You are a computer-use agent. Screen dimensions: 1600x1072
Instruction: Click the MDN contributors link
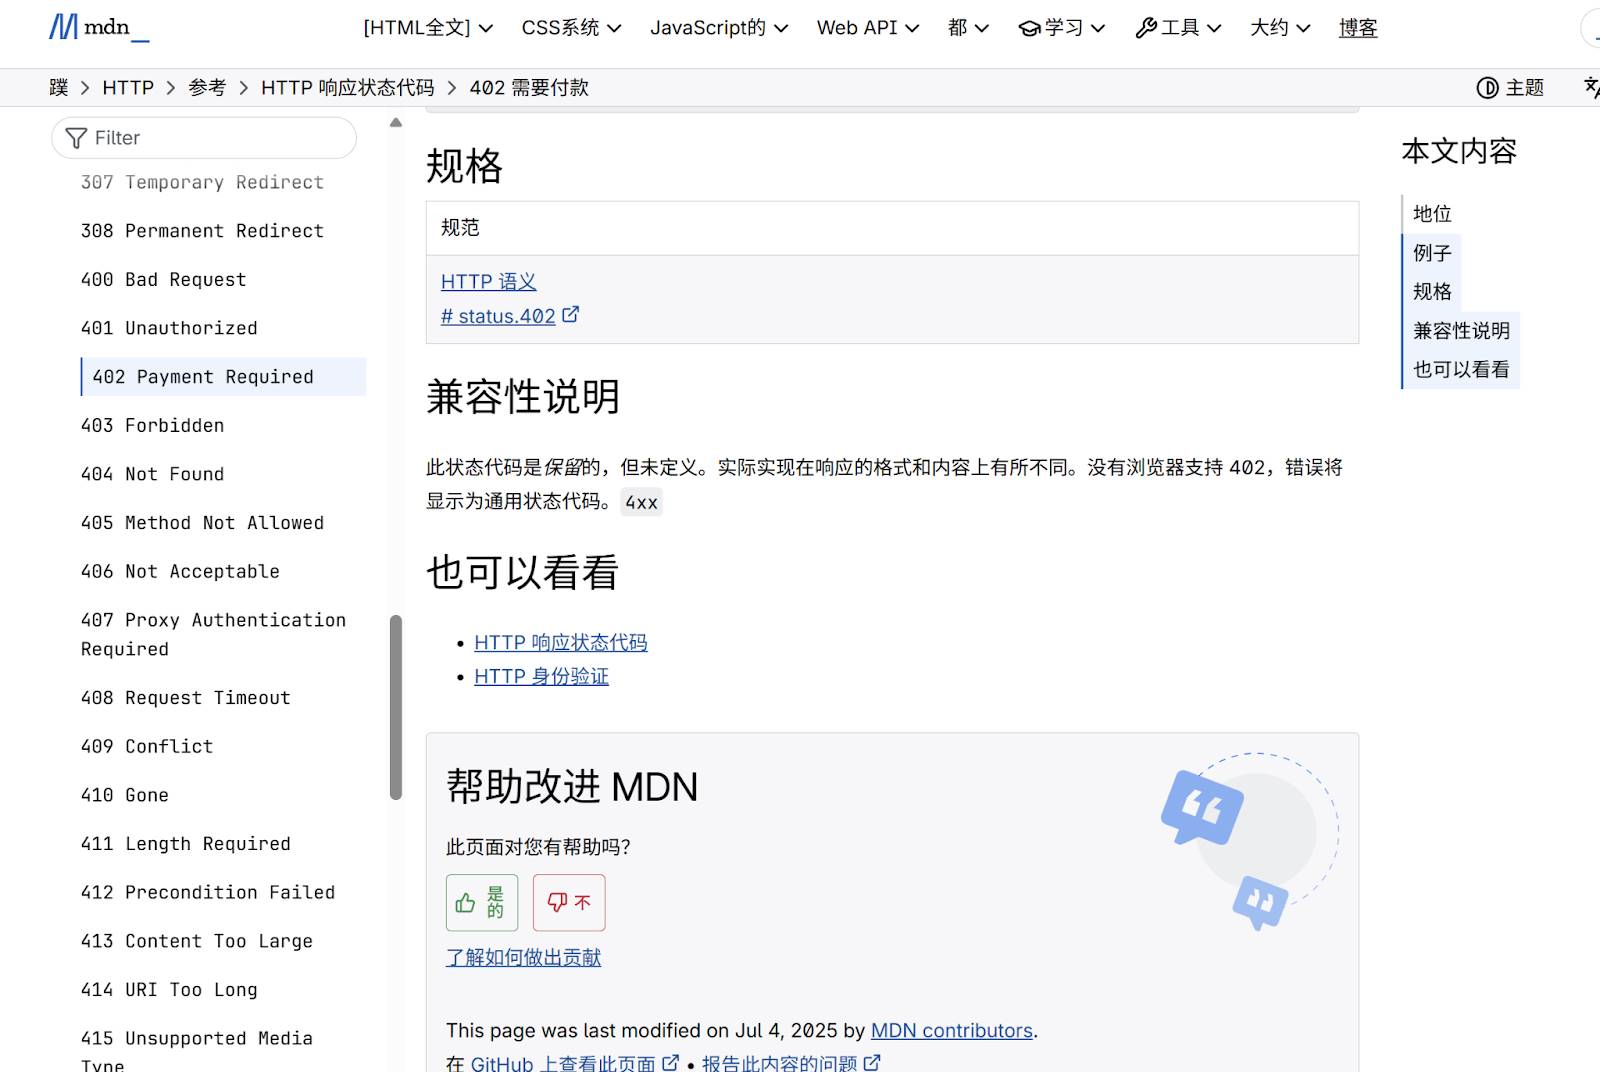pyautogui.click(x=951, y=1030)
